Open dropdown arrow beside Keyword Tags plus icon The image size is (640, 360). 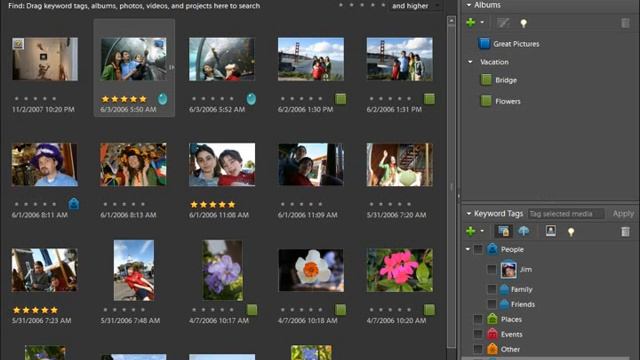482,231
